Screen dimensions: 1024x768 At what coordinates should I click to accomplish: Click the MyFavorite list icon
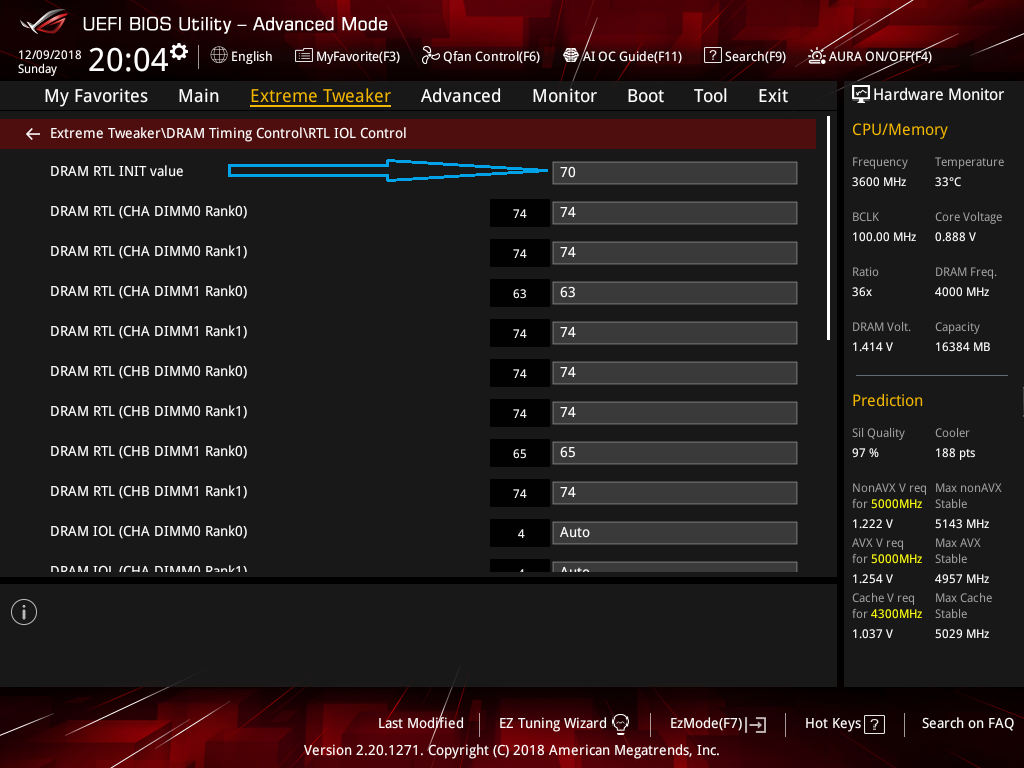pyautogui.click(x=304, y=56)
